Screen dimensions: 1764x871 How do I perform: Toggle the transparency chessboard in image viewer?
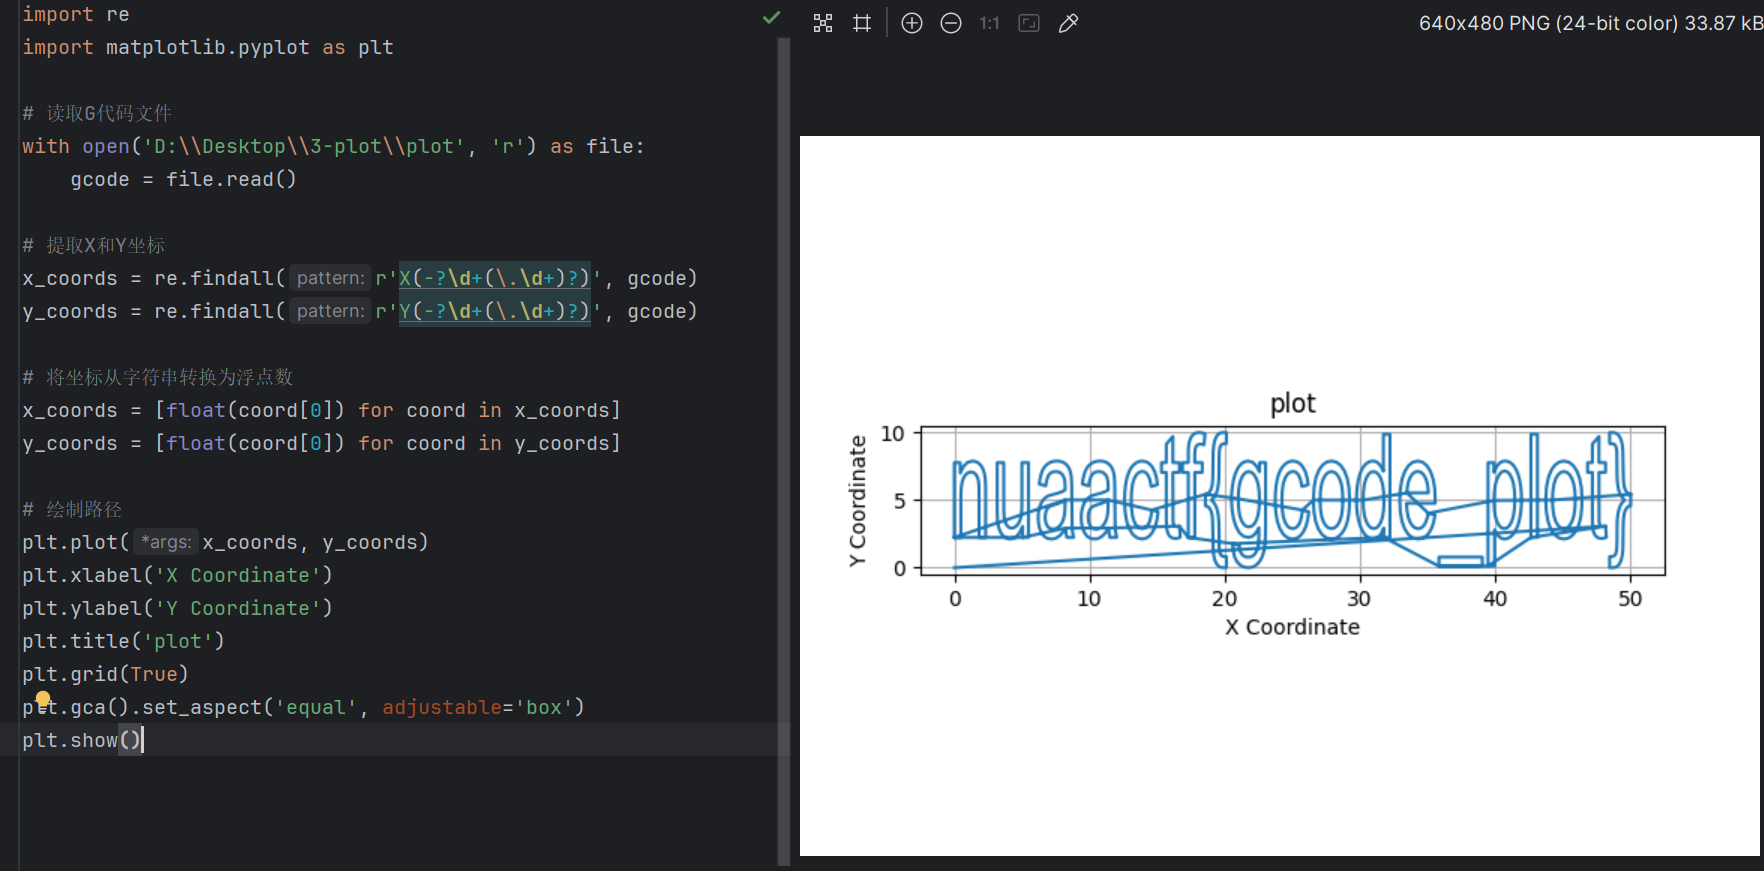pyautogui.click(x=823, y=23)
